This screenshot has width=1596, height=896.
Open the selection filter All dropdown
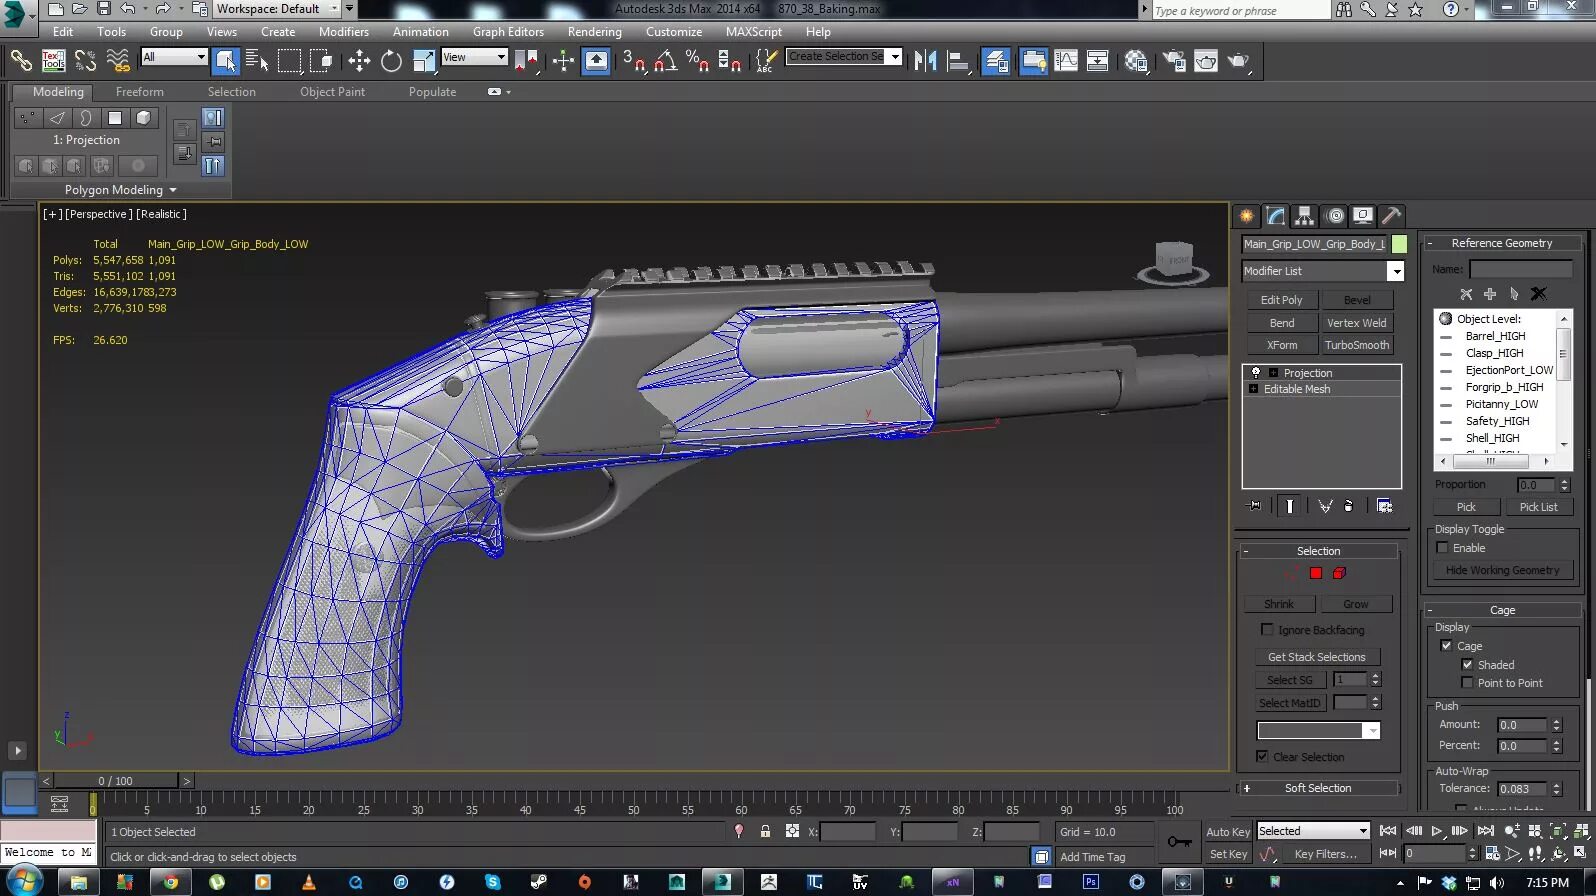[174, 57]
